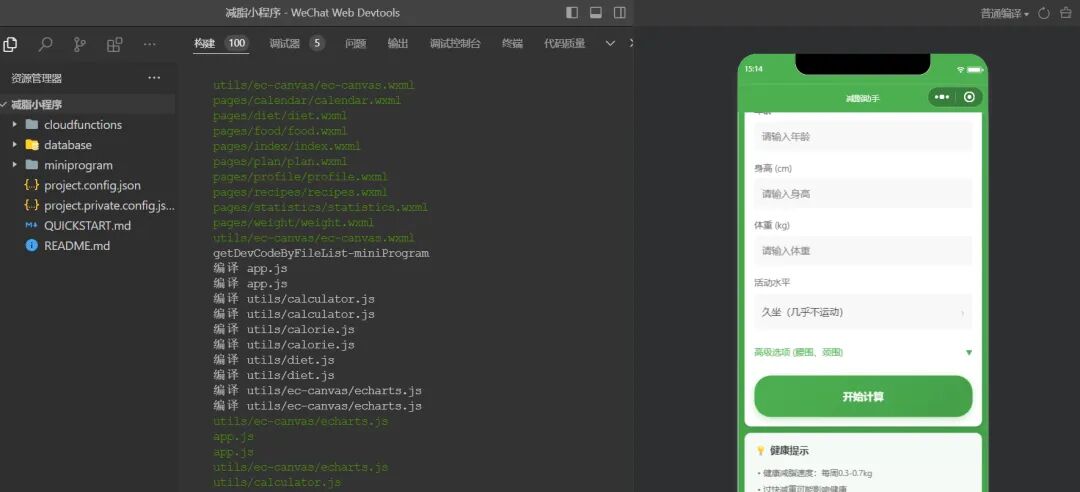Click the markdown icon of QUICKSTART.md
Viewport: 1080px width, 492px height.
(x=32, y=225)
